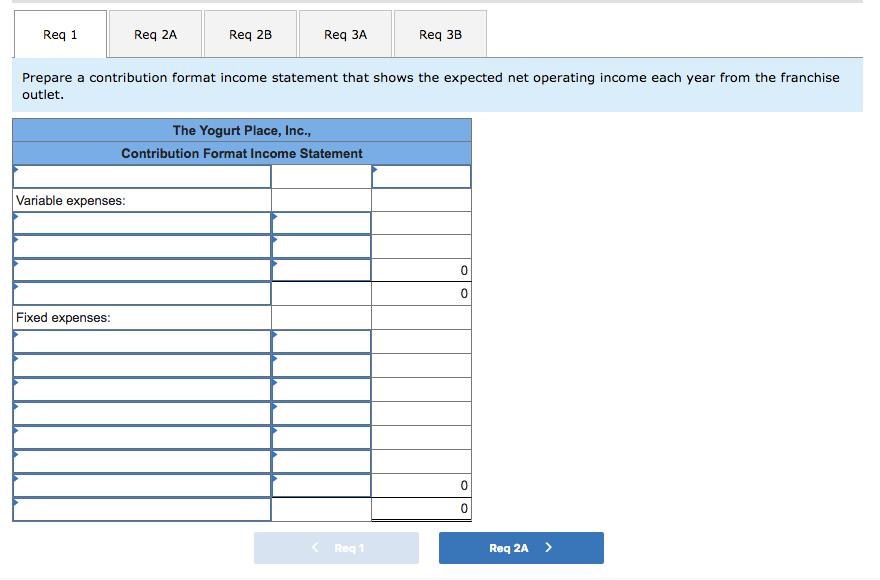880x580 pixels.
Task: Select the first variable expense amount cell
Action: pos(322,223)
